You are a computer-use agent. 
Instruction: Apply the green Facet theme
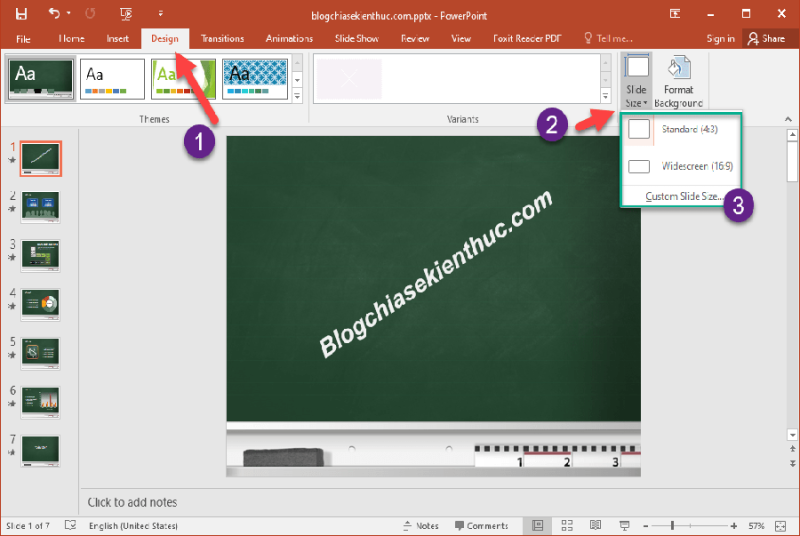click(183, 79)
